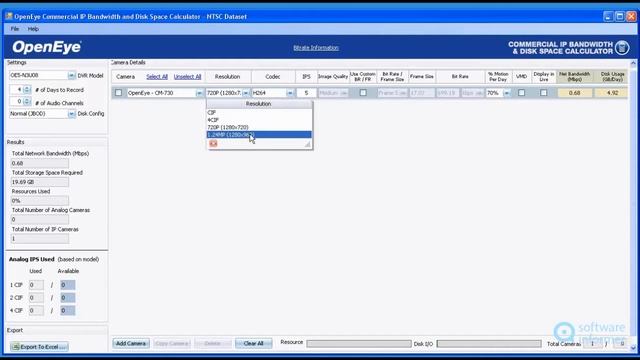This screenshot has width=640, height=360.
Task: Open the DVR Model dropdown
Action: (71, 76)
